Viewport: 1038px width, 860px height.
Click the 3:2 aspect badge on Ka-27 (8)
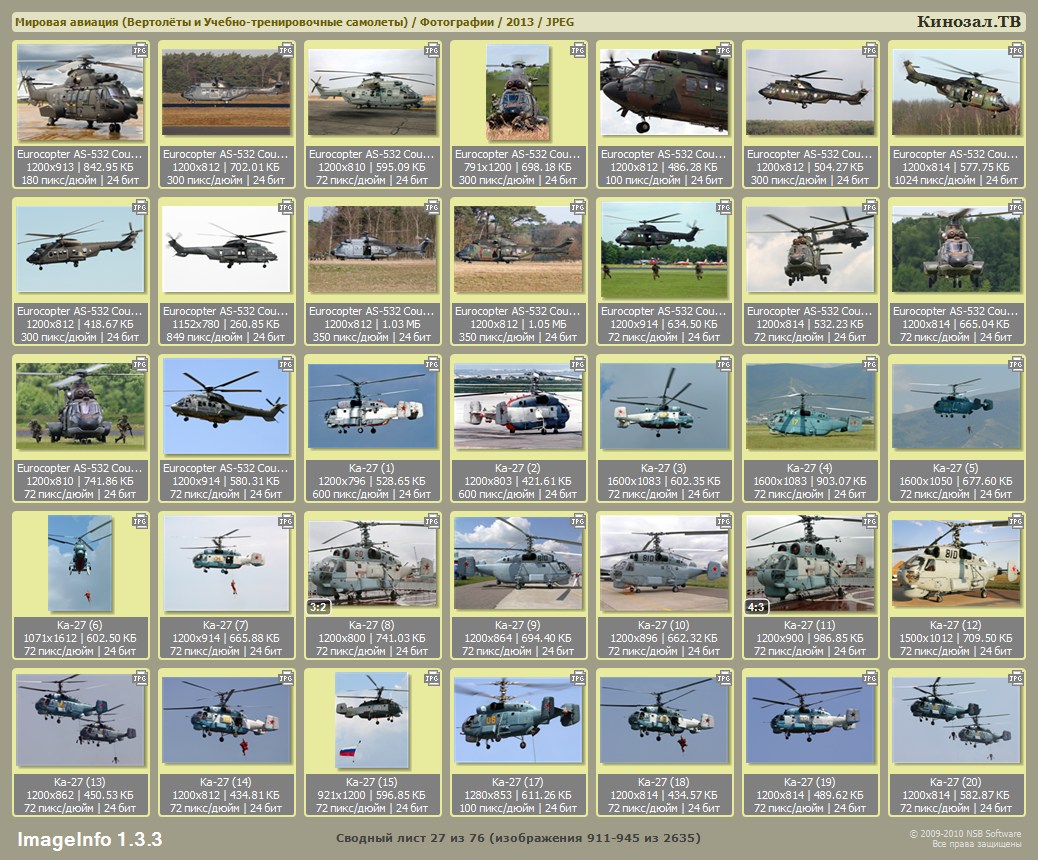[x=318, y=606]
